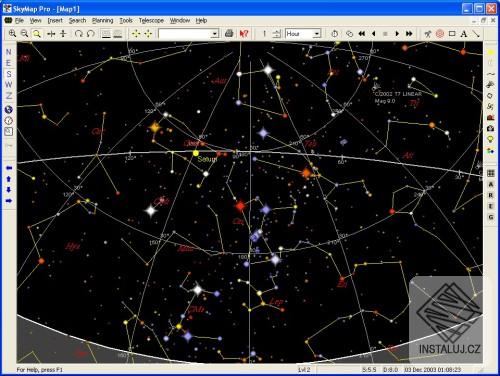
Task: Adjust the time step spinner arrows
Action: pyautogui.click(x=277, y=34)
